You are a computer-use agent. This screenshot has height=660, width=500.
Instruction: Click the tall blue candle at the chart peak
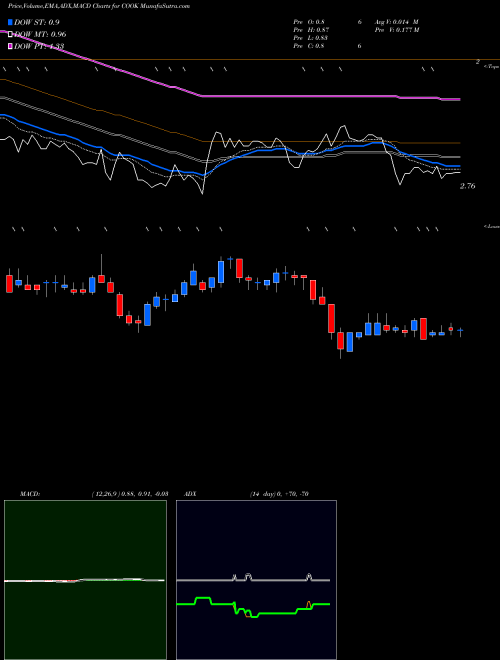[221, 271]
